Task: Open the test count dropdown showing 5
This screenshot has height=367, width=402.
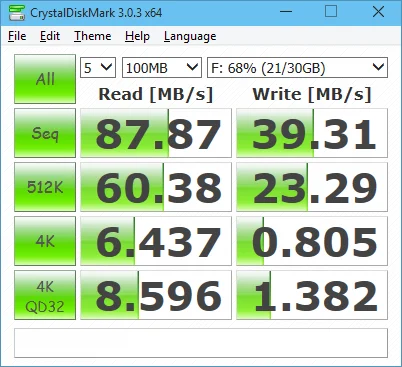Action: [98, 68]
